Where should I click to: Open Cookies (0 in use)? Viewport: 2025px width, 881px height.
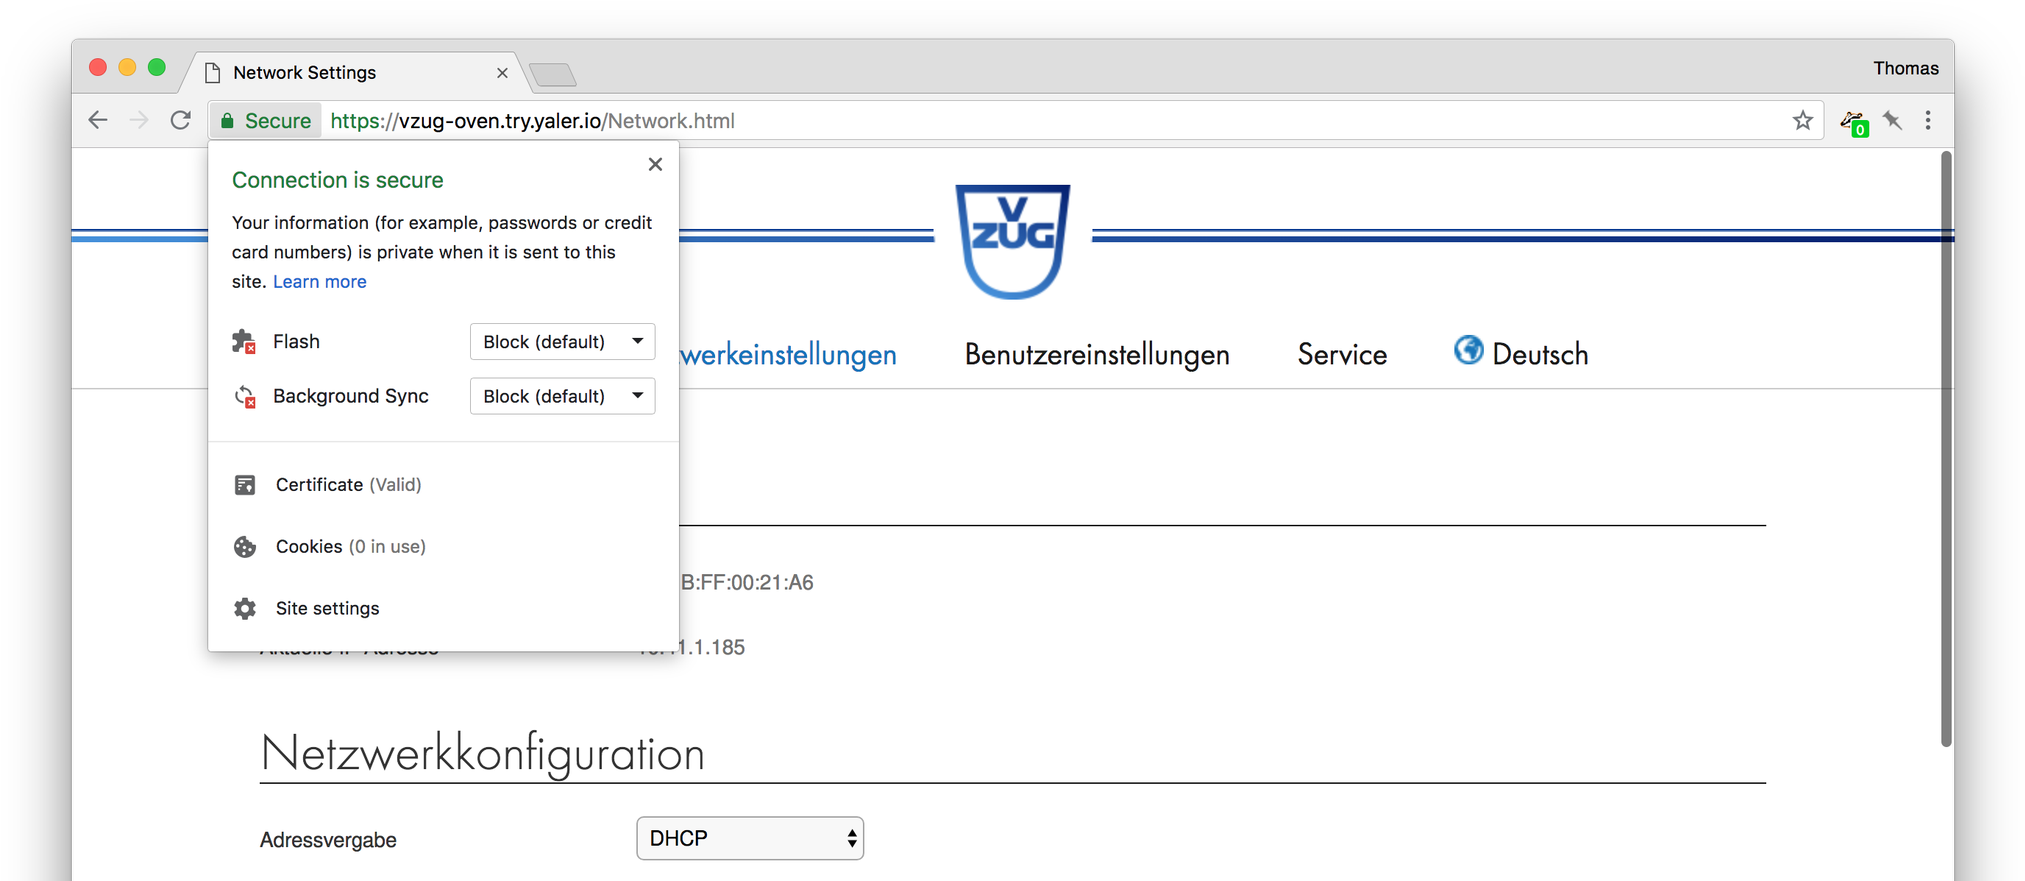point(350,547)
